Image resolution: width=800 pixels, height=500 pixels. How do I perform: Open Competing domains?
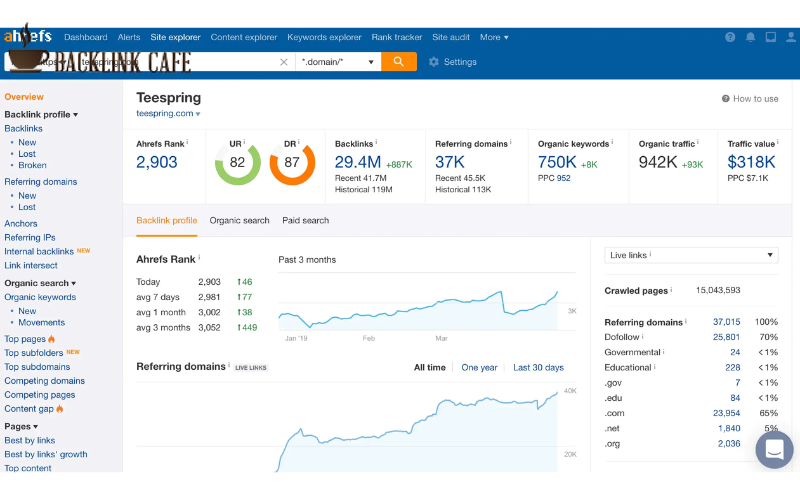pyautogui.click(x=45, y=381)
